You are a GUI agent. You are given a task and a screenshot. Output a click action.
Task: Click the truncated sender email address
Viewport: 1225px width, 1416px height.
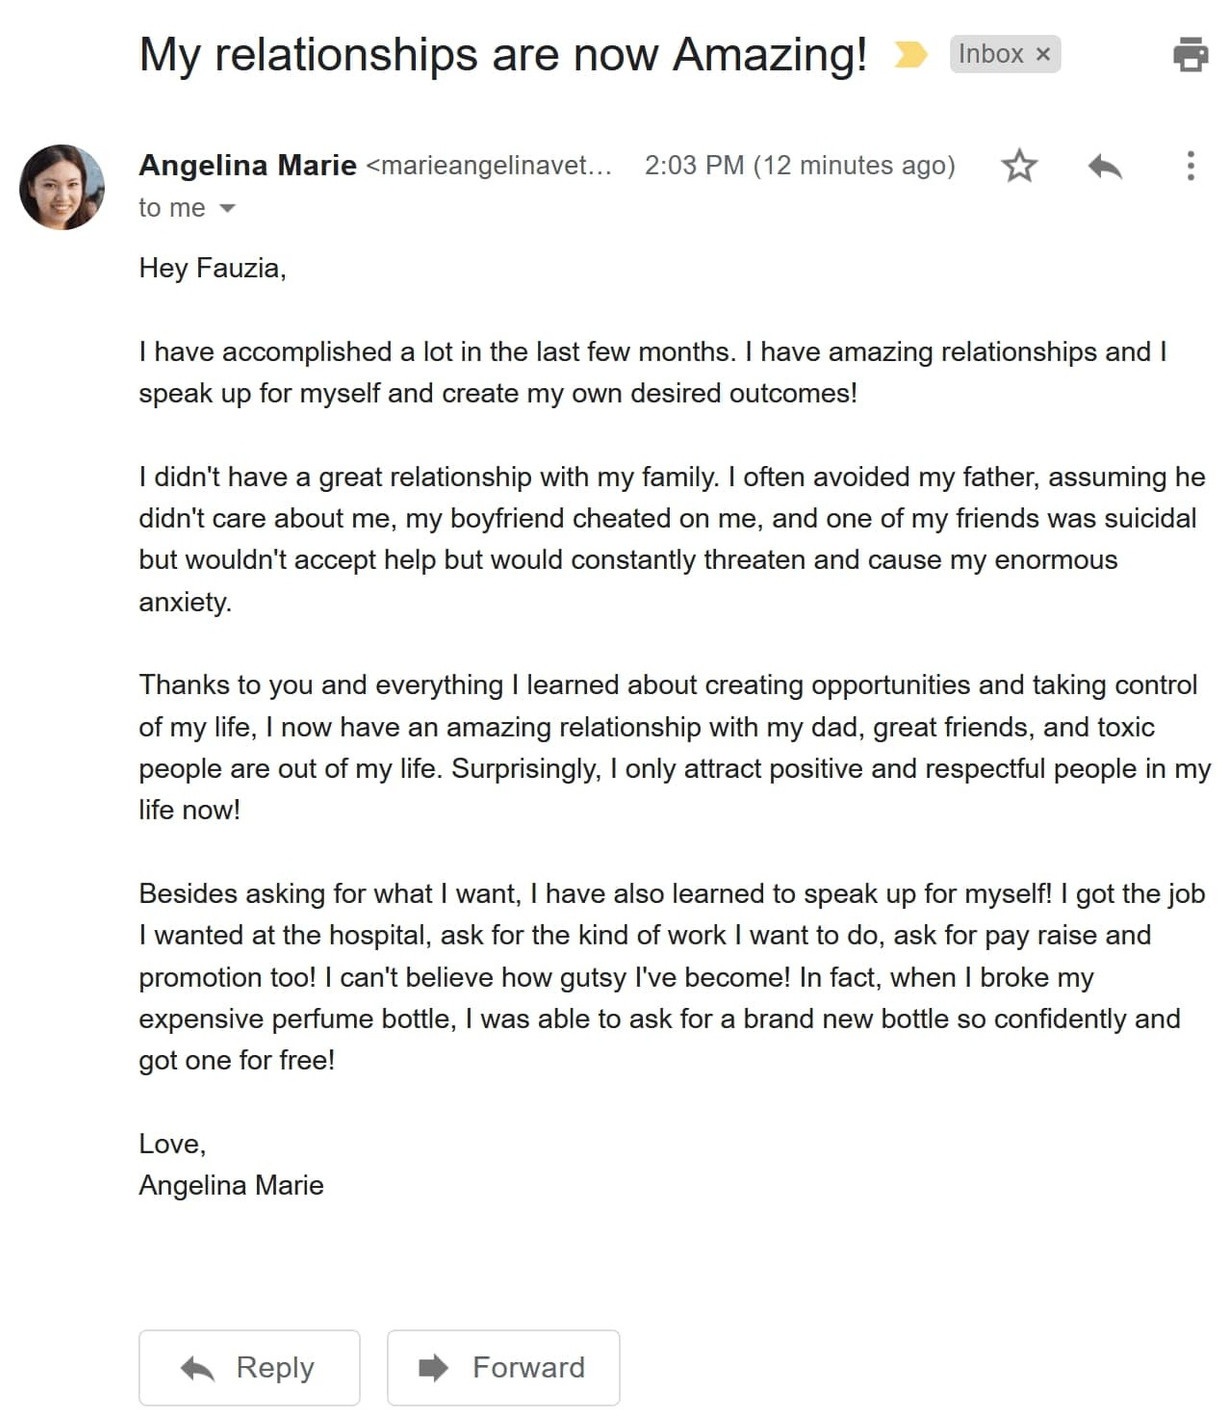coord(489,165)
